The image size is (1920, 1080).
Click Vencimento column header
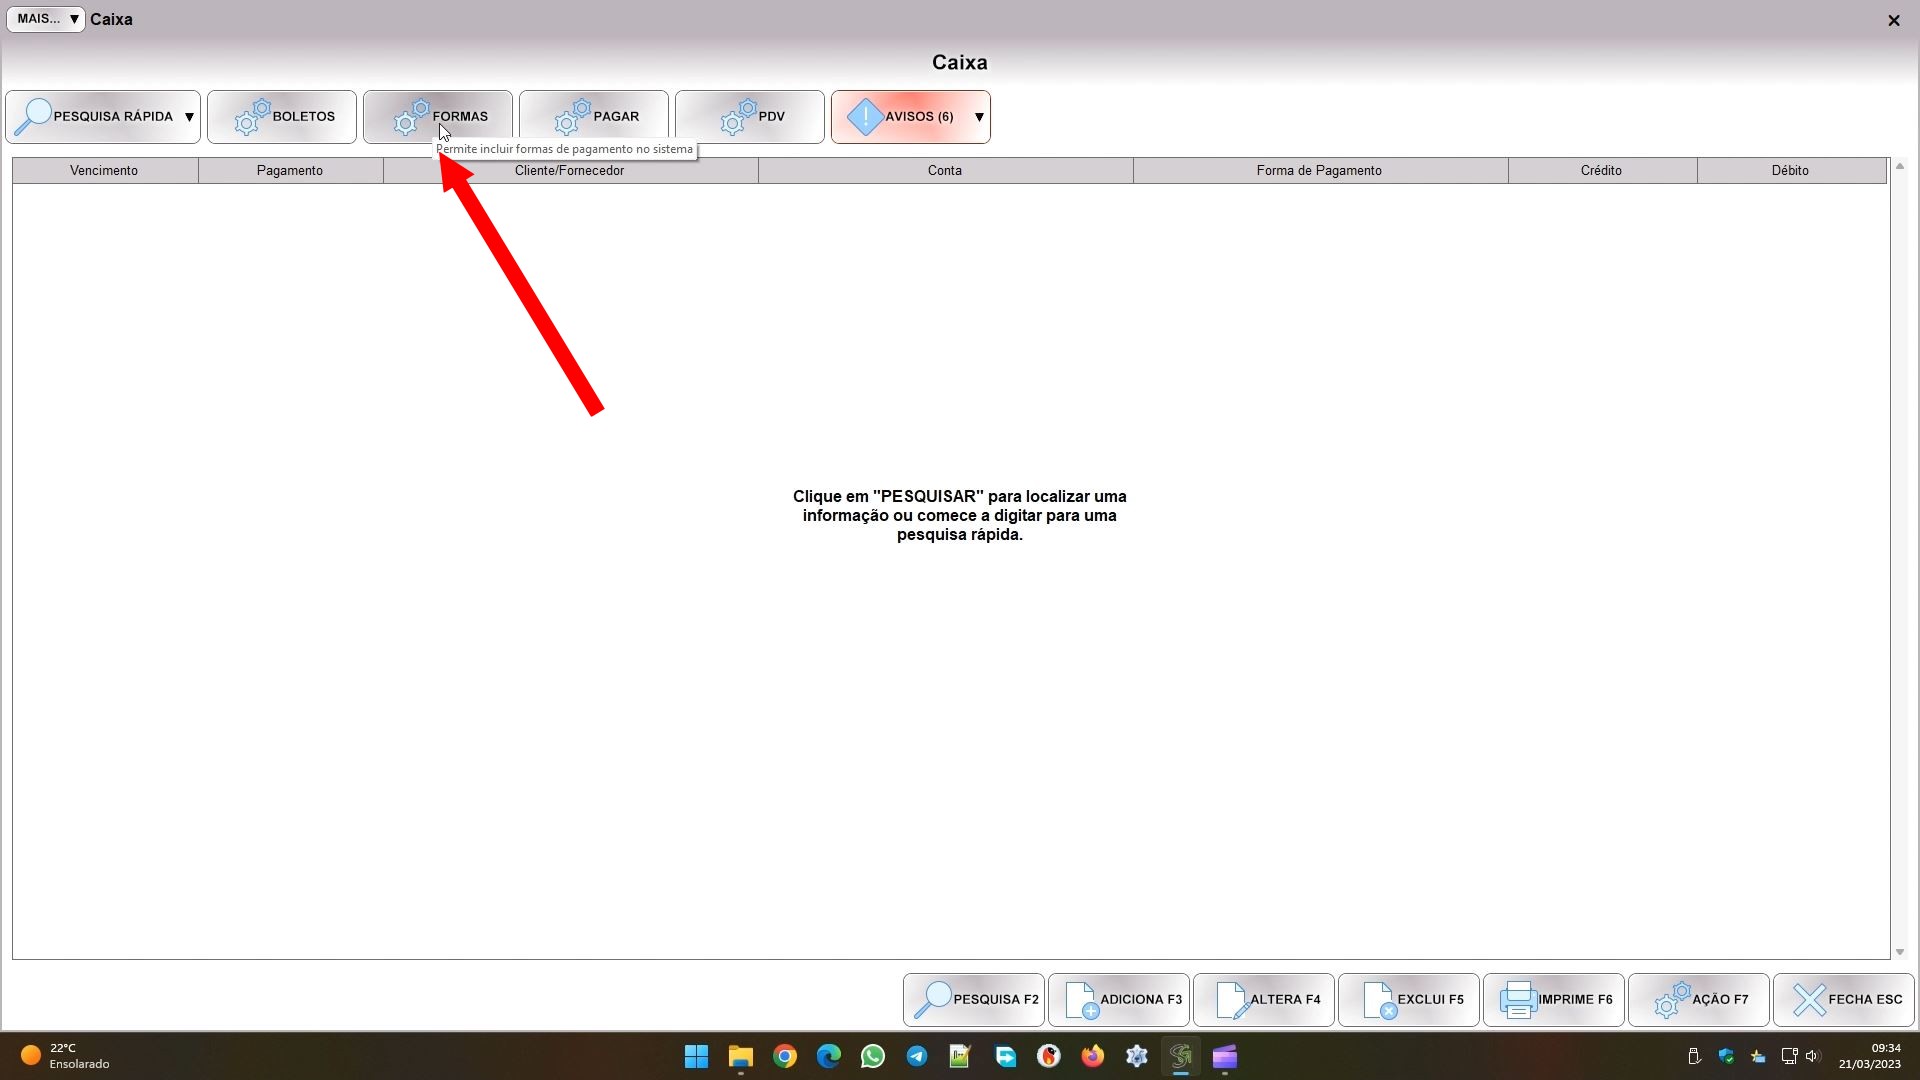104,171
